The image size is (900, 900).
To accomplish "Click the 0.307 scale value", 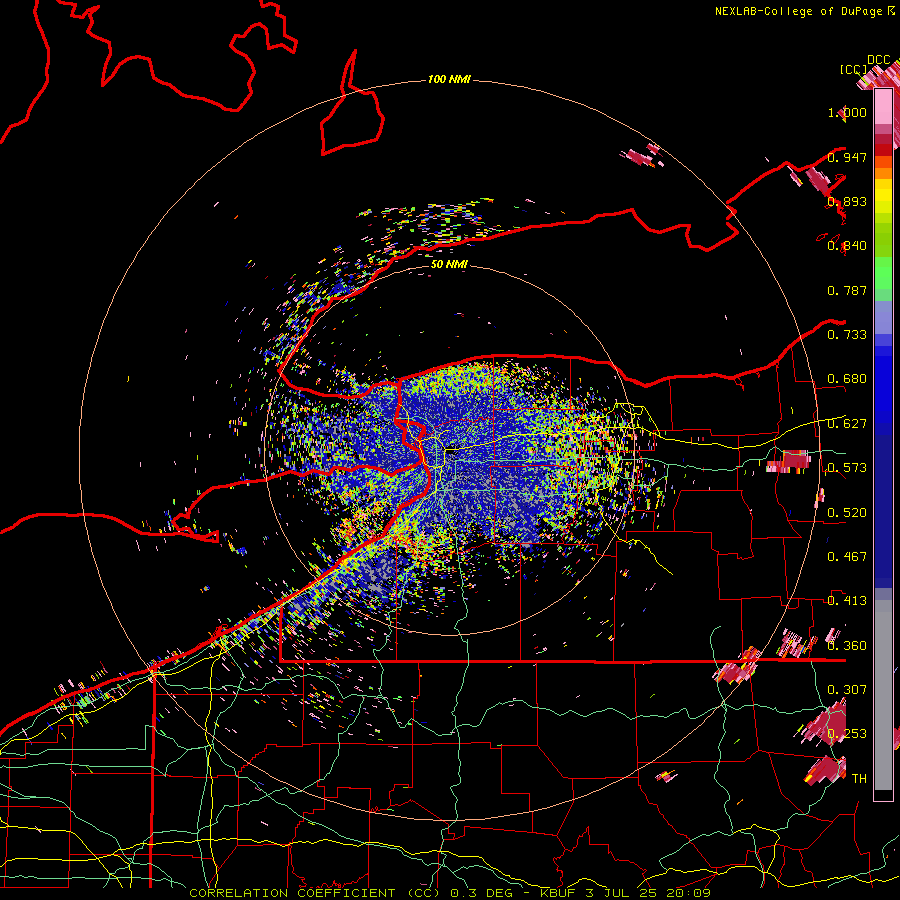I will 847,689.
